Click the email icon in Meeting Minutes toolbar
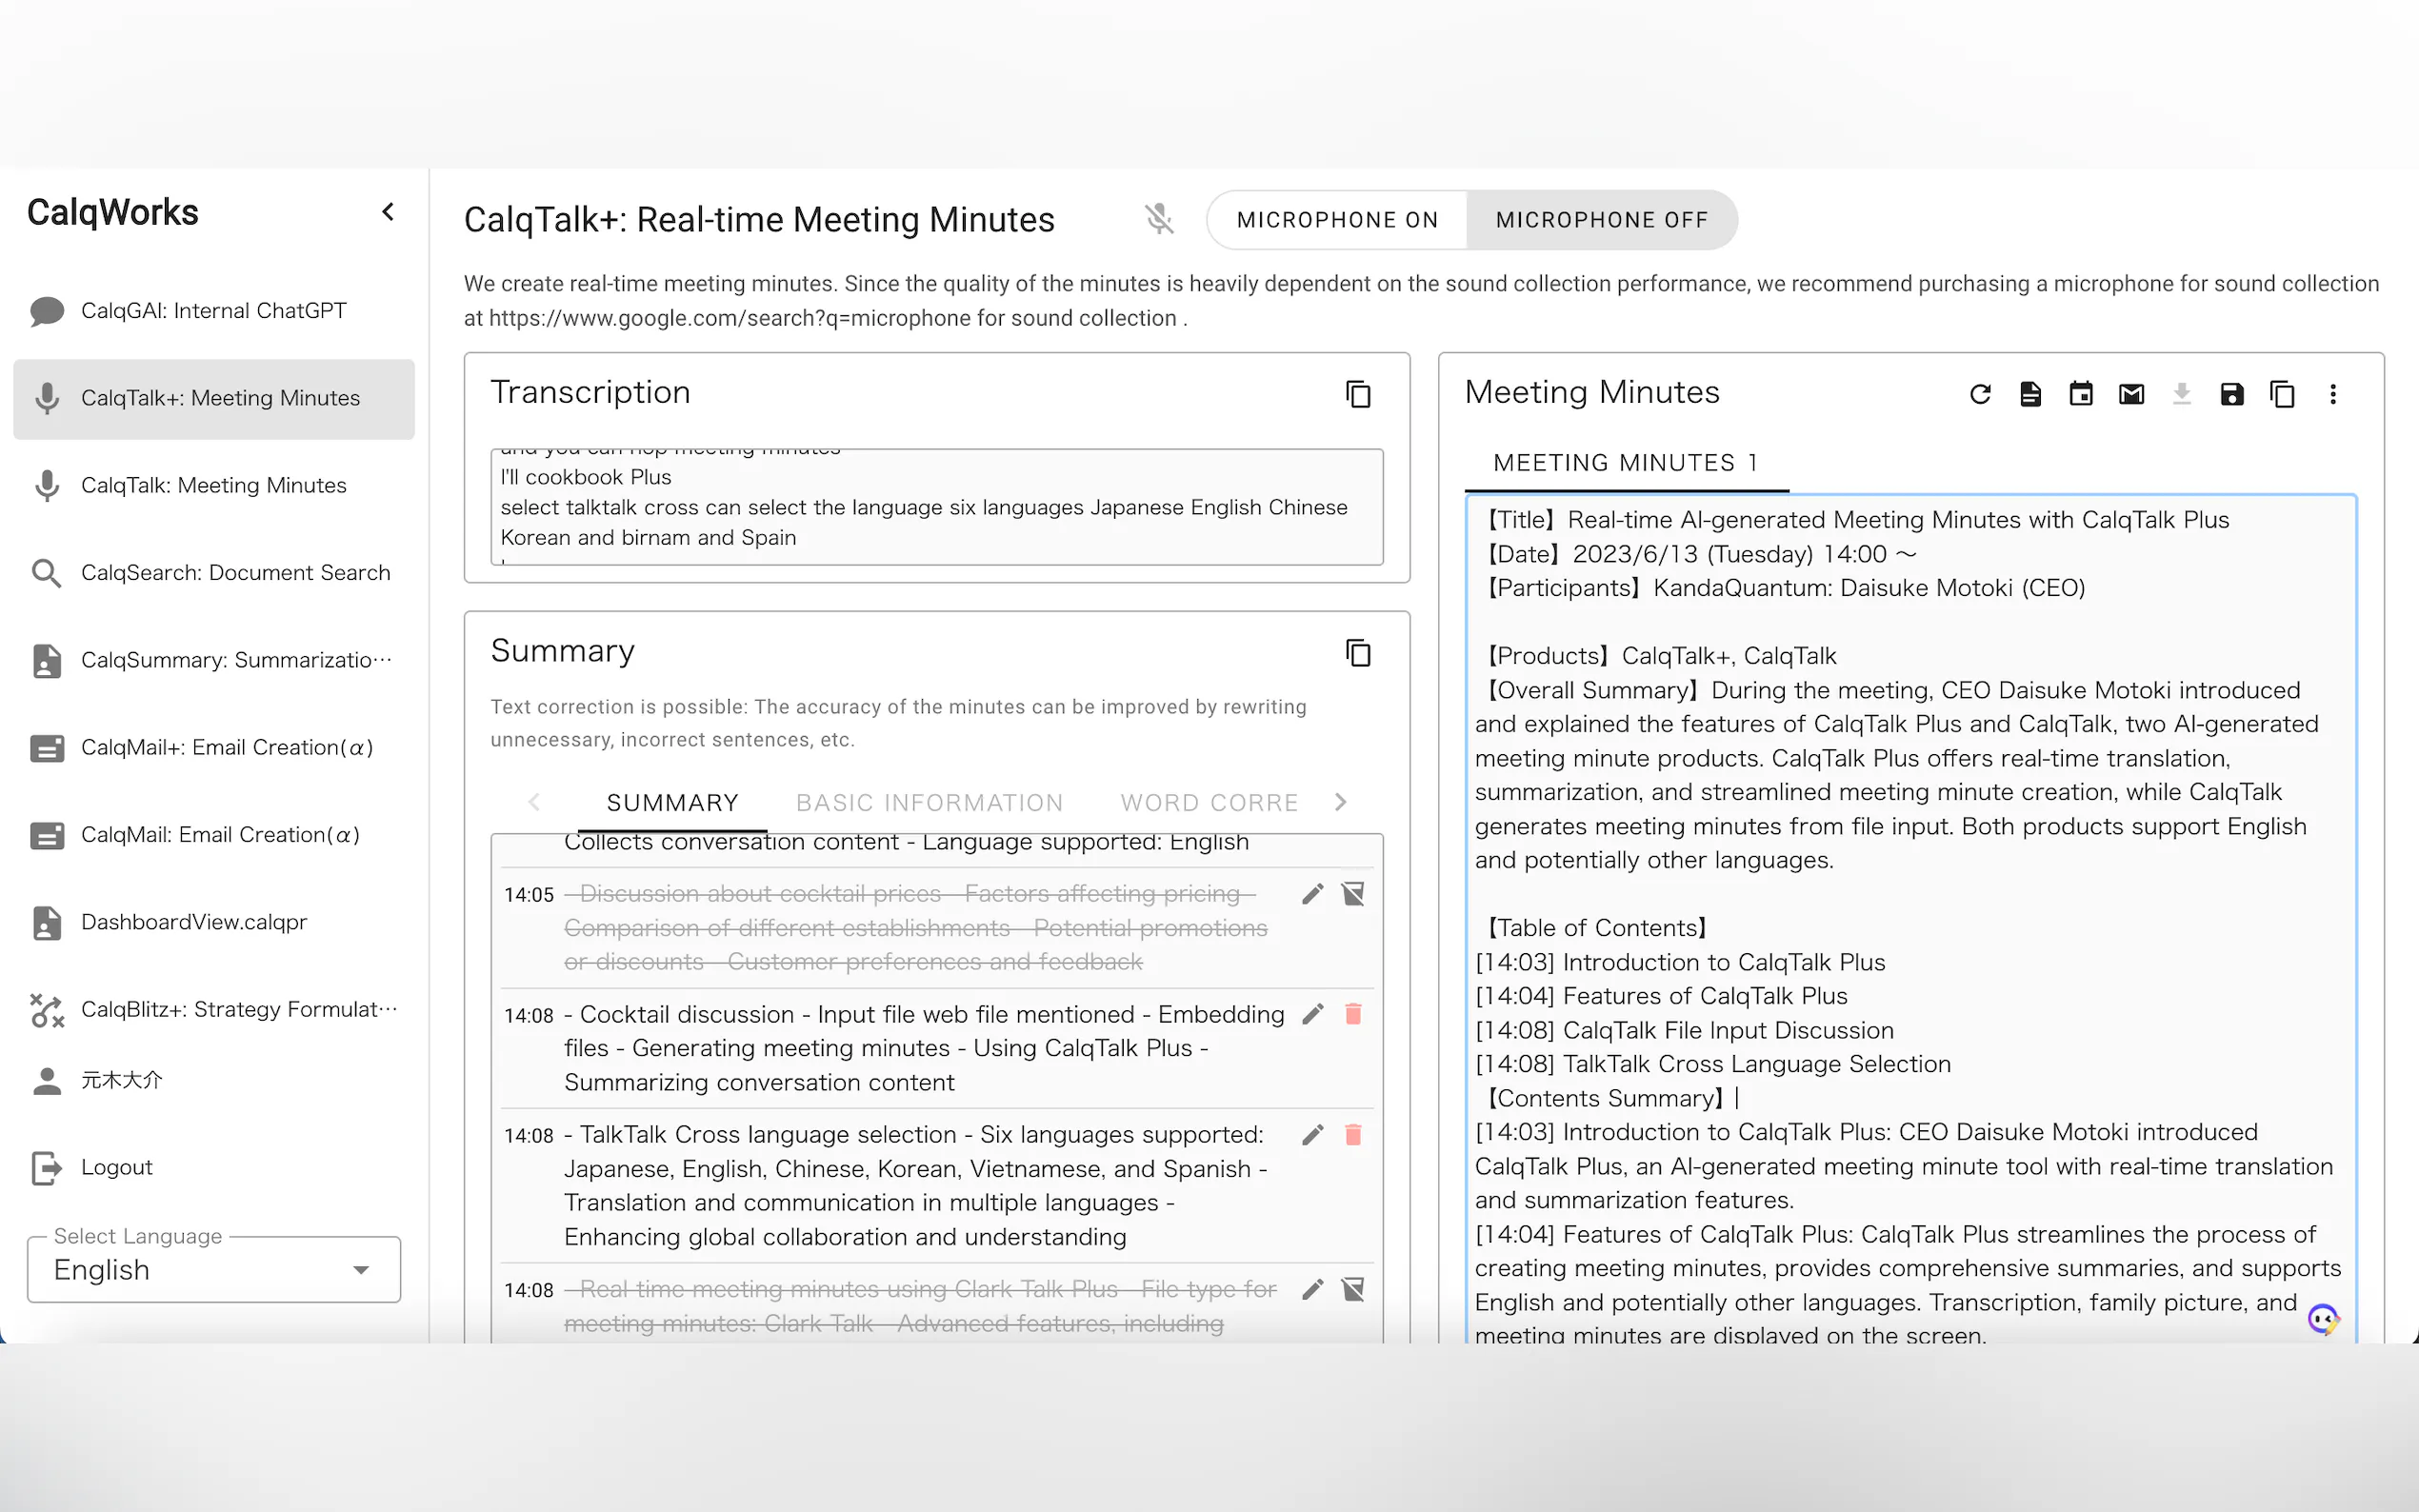The image size is (2419, 1512). point(2131,394)
